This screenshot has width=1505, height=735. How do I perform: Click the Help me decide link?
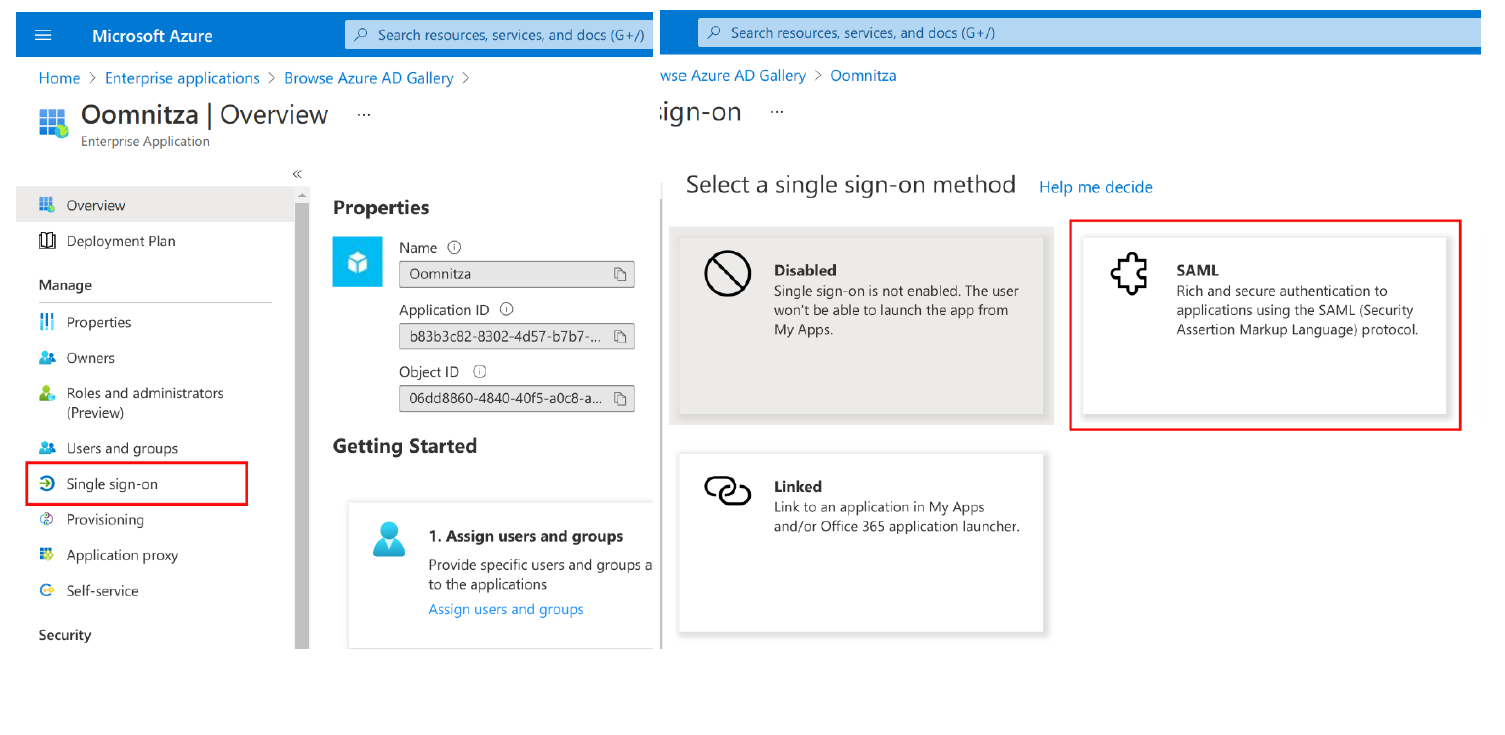(1095, 187)
